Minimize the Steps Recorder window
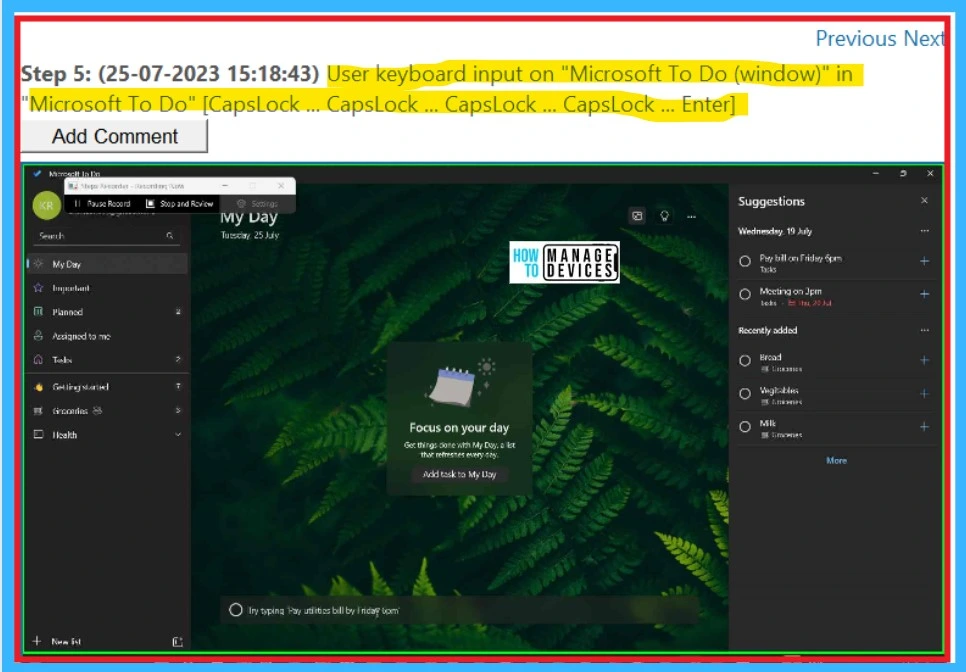Screen dimensions: 966x672 click(225, 185)
